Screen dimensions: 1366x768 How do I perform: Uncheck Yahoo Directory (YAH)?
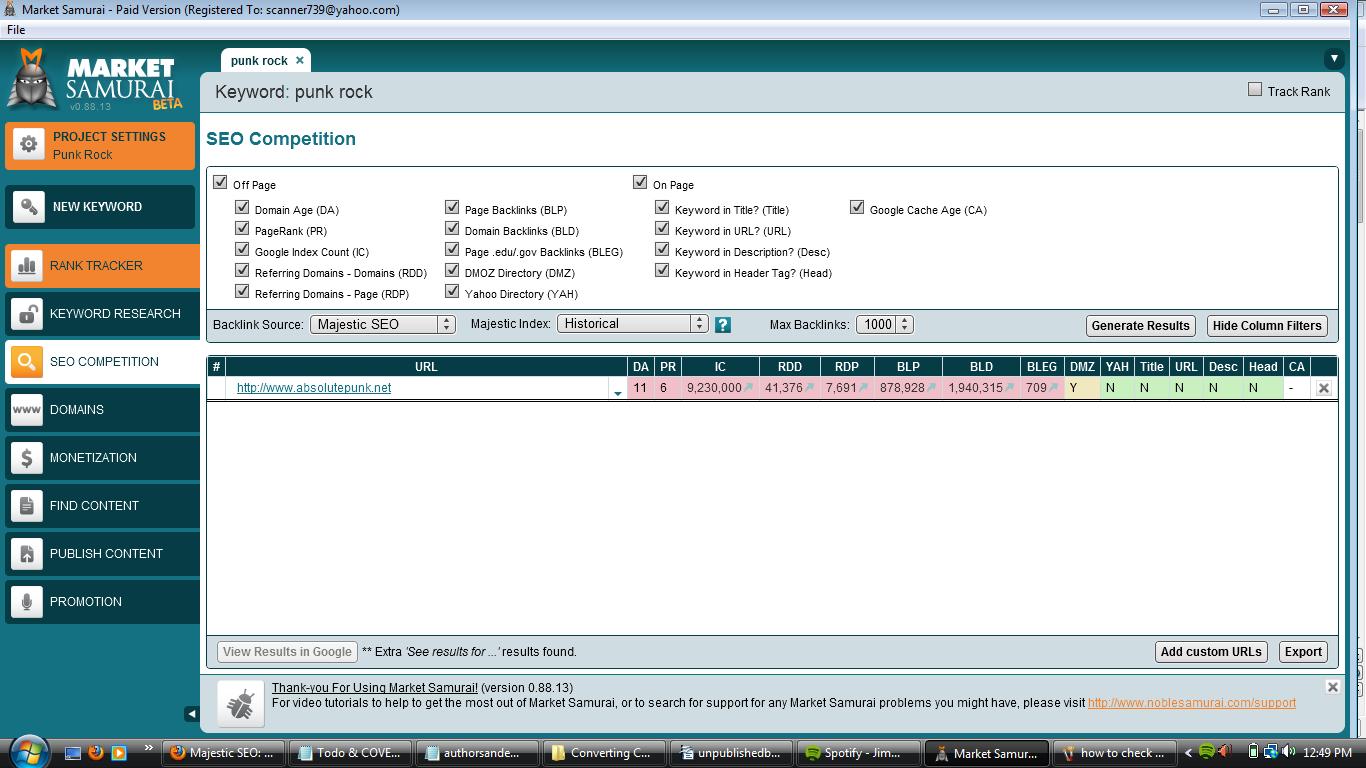pos(452,291)
